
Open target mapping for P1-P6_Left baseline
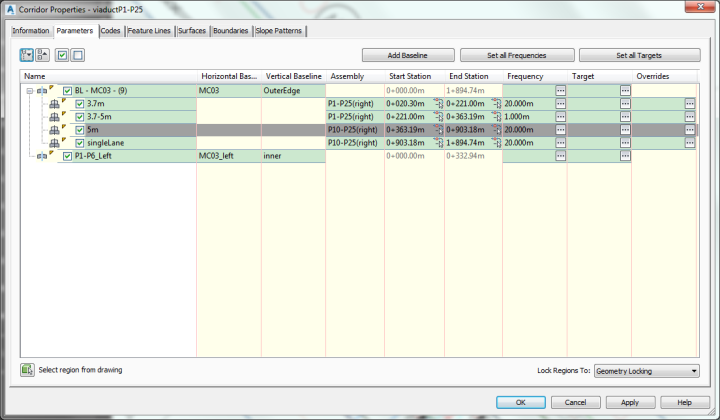(625, 156)
